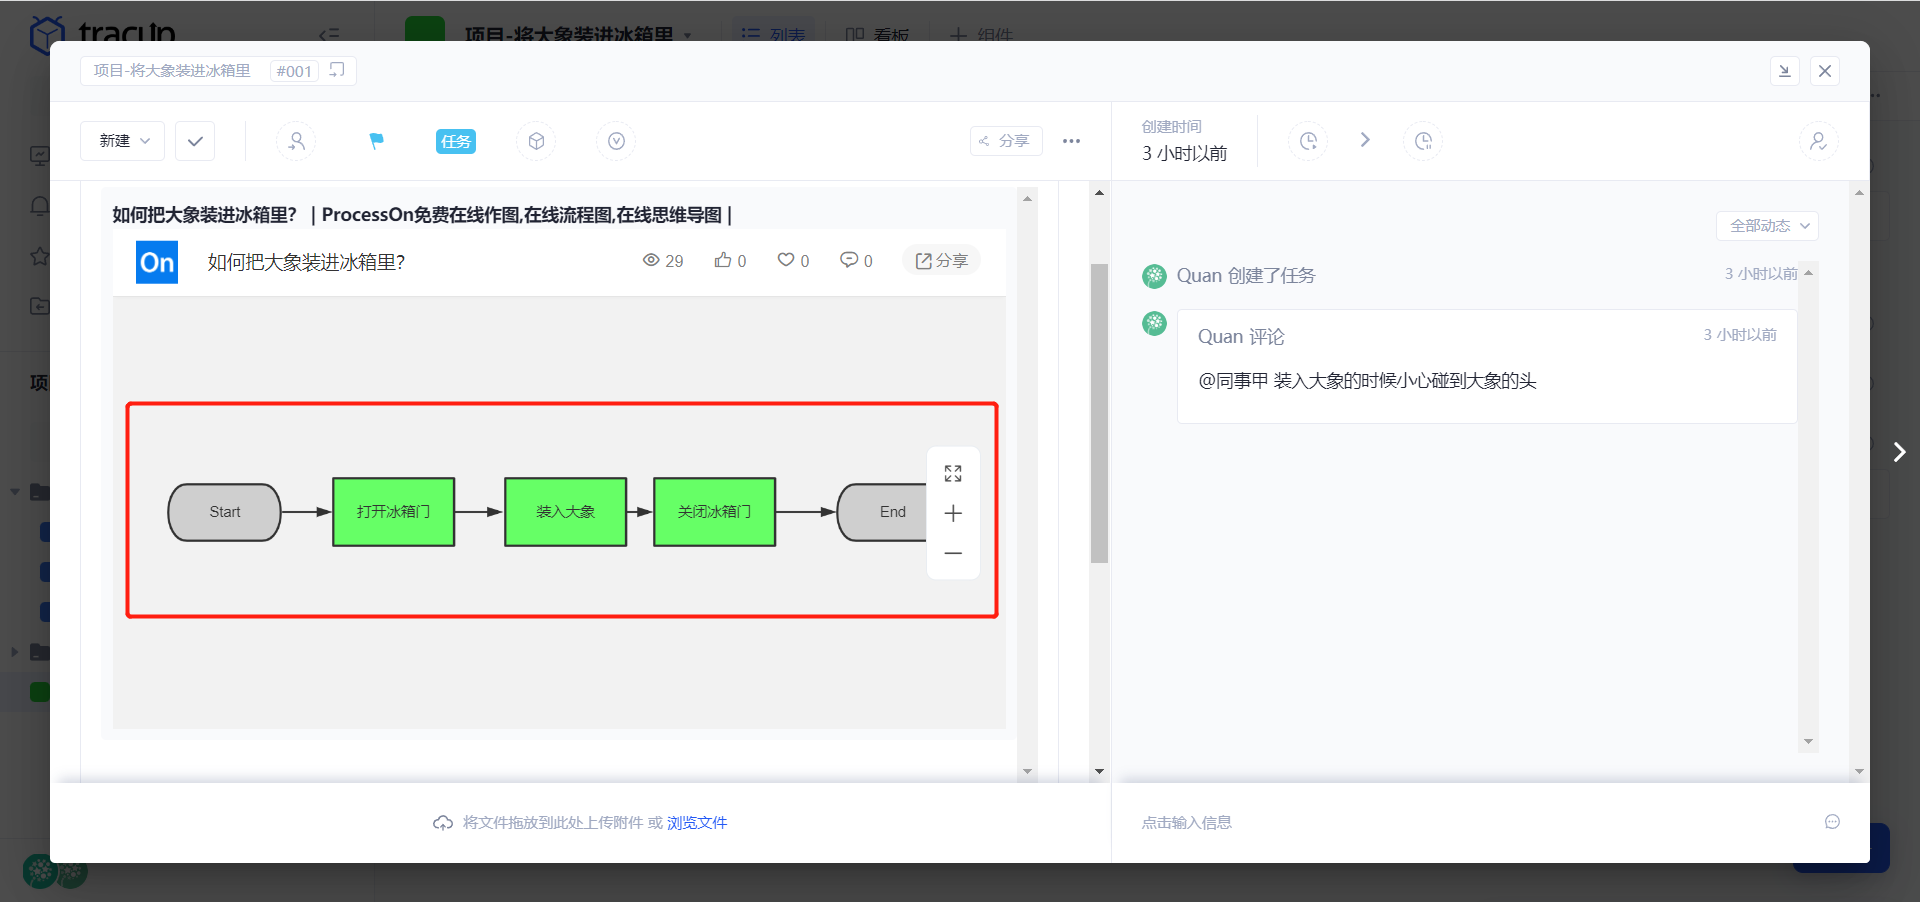This screenshot has width=1920, height=902.
Task: Switch to the 任务 tab
Action: pyautogui.click(x=455, y=141)
